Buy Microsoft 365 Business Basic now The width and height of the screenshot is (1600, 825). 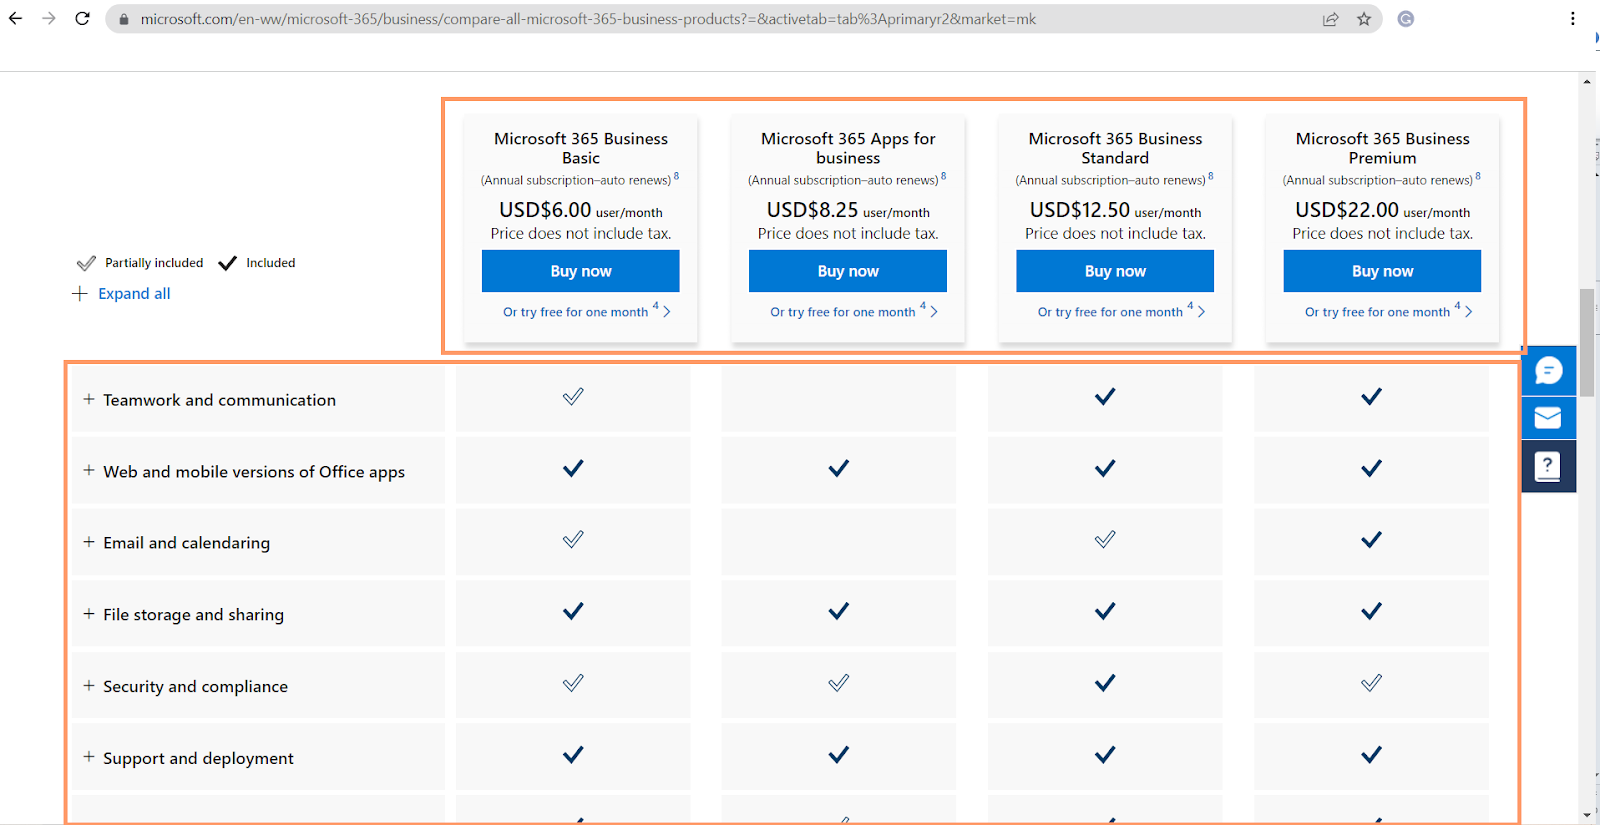pos(581,271)
